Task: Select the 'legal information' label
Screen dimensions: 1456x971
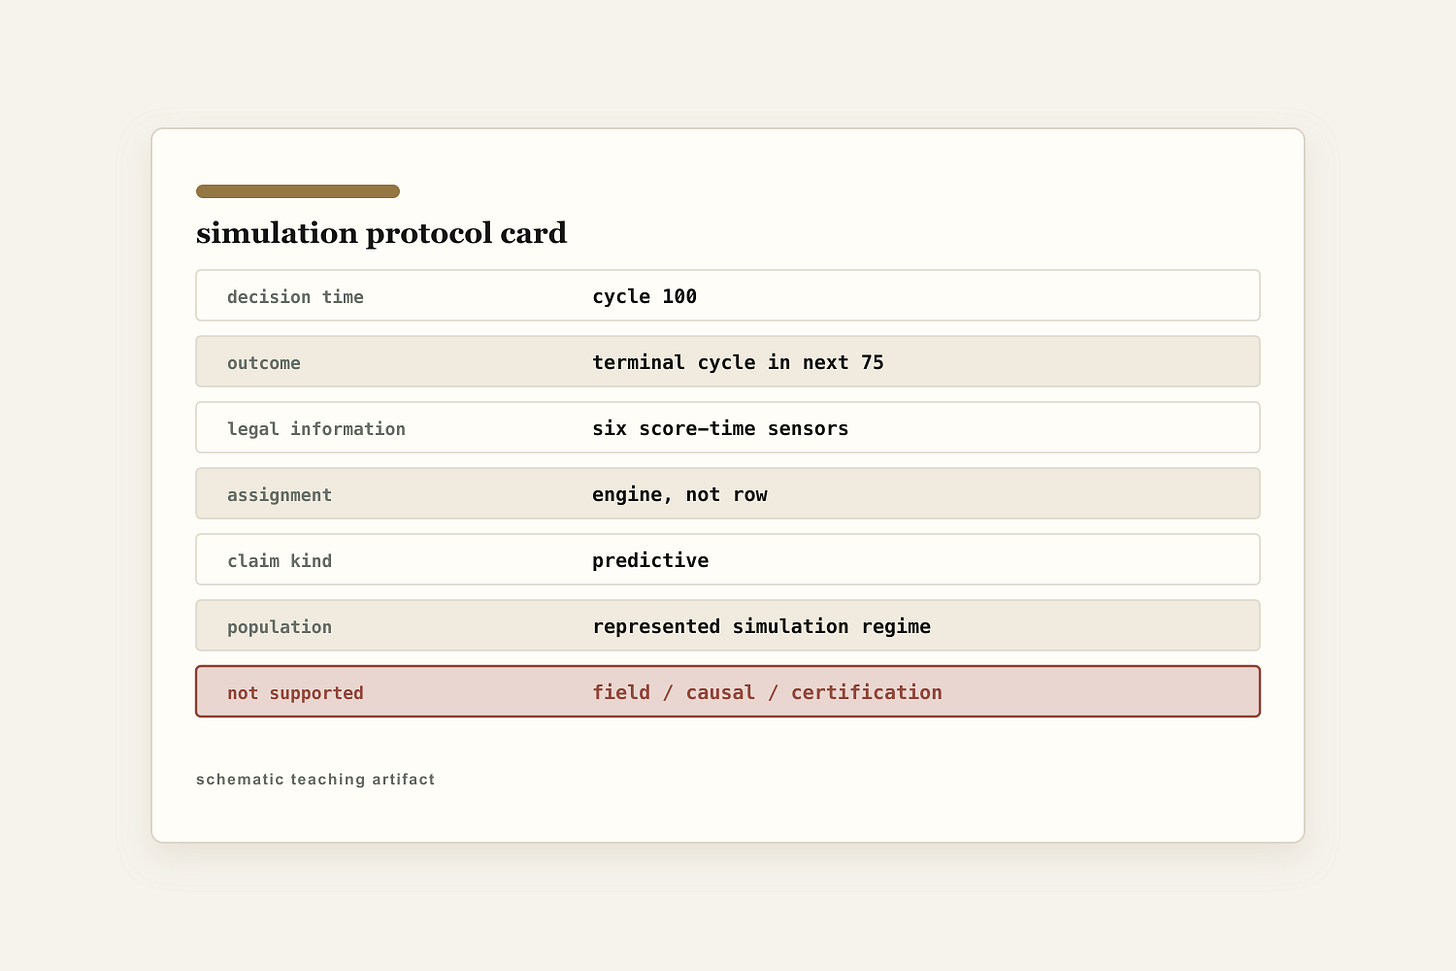Action: (x=316, y=429)
